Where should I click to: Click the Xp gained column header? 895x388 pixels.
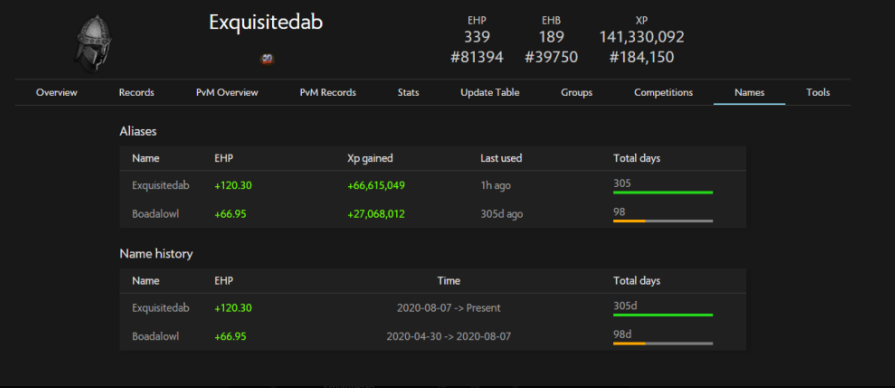[370, 159]
